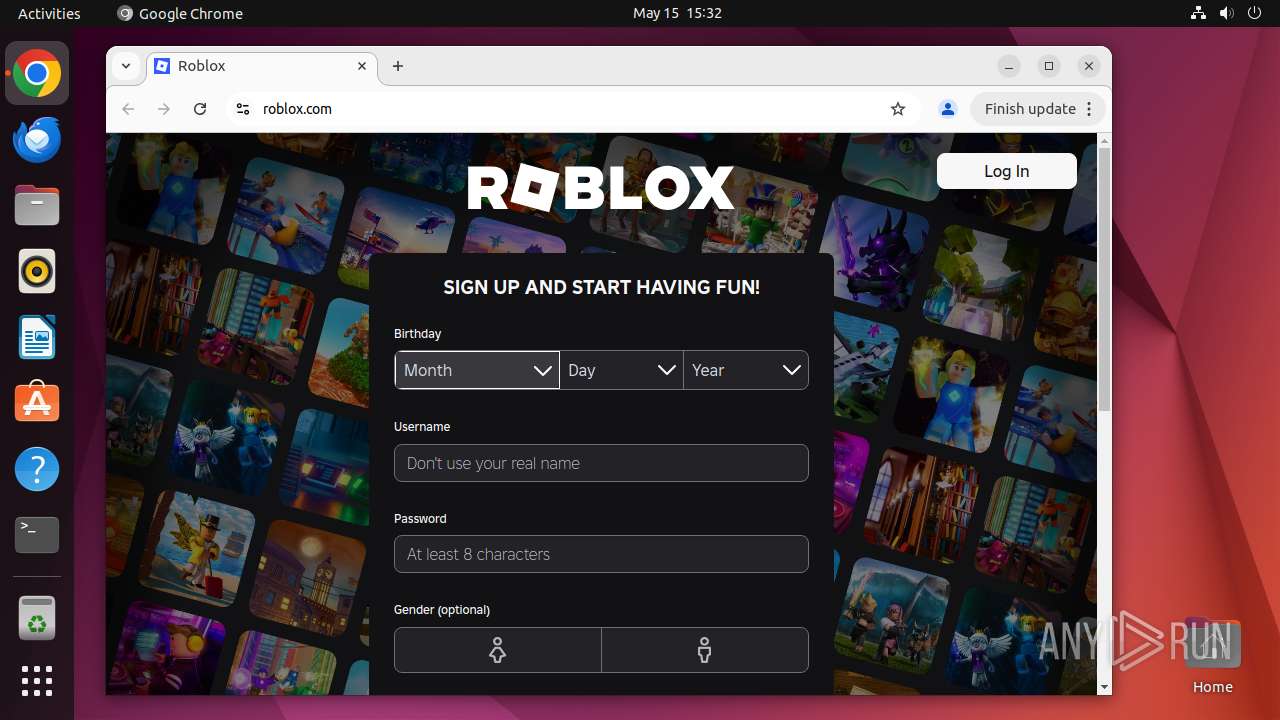This screenshot has width=1280, height=720.
Task: Open the power icon in top bar
Action: (x=1254, y=13)
